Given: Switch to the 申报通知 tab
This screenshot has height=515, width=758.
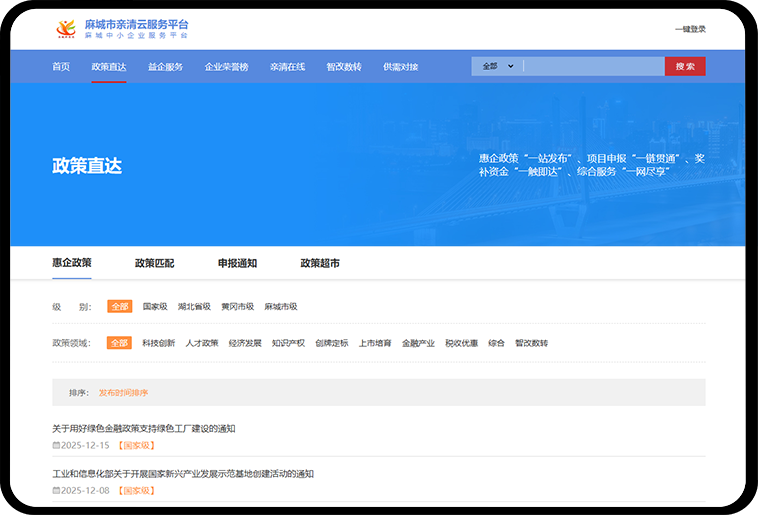Looking at the screenshot, I should (x=237, y=263).
